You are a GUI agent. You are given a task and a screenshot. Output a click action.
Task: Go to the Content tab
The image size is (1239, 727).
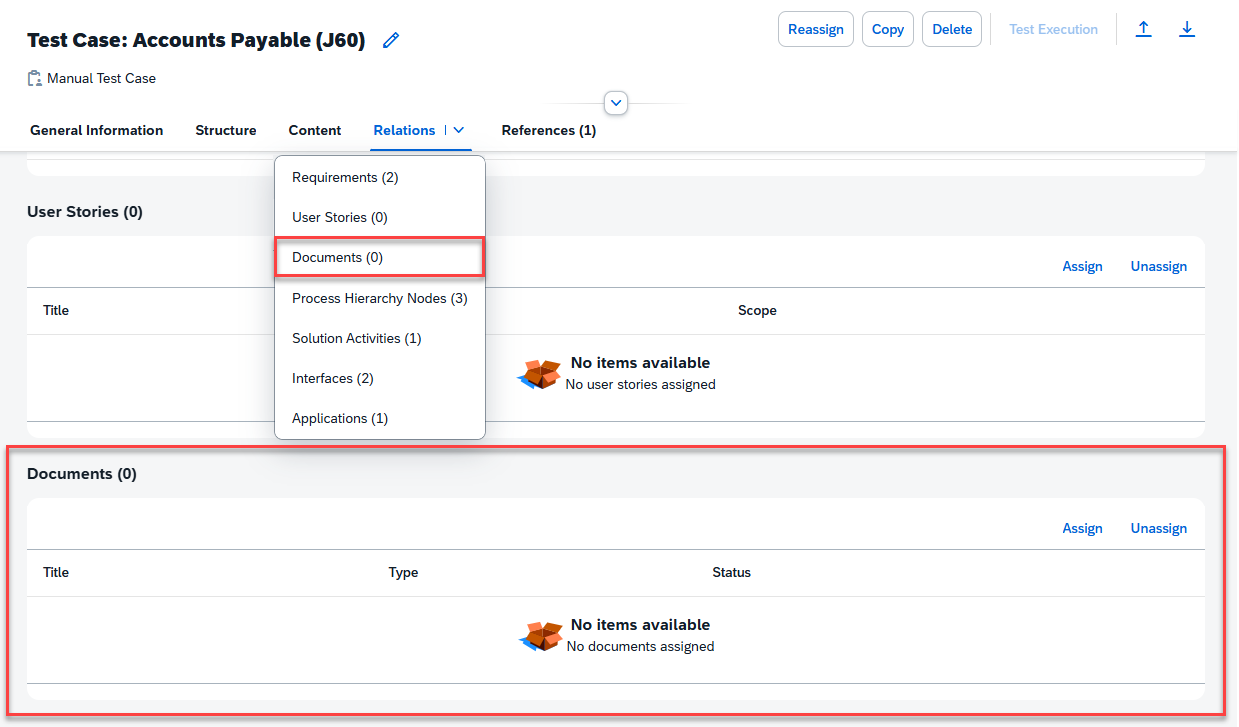pyautogui.click(x=315, y=130)
